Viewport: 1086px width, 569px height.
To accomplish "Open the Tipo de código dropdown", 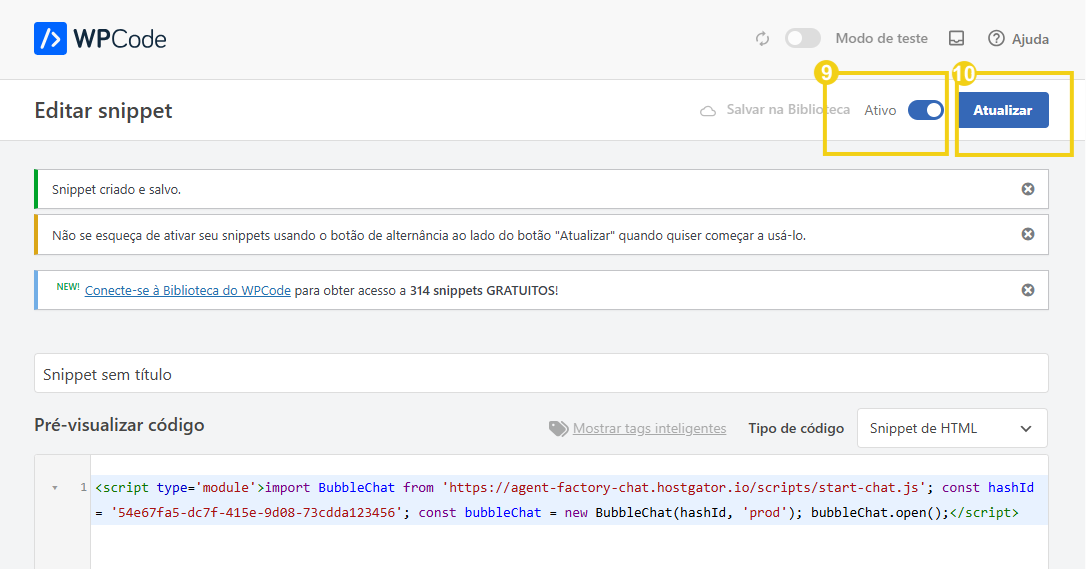I will click(x=952, y=428).
